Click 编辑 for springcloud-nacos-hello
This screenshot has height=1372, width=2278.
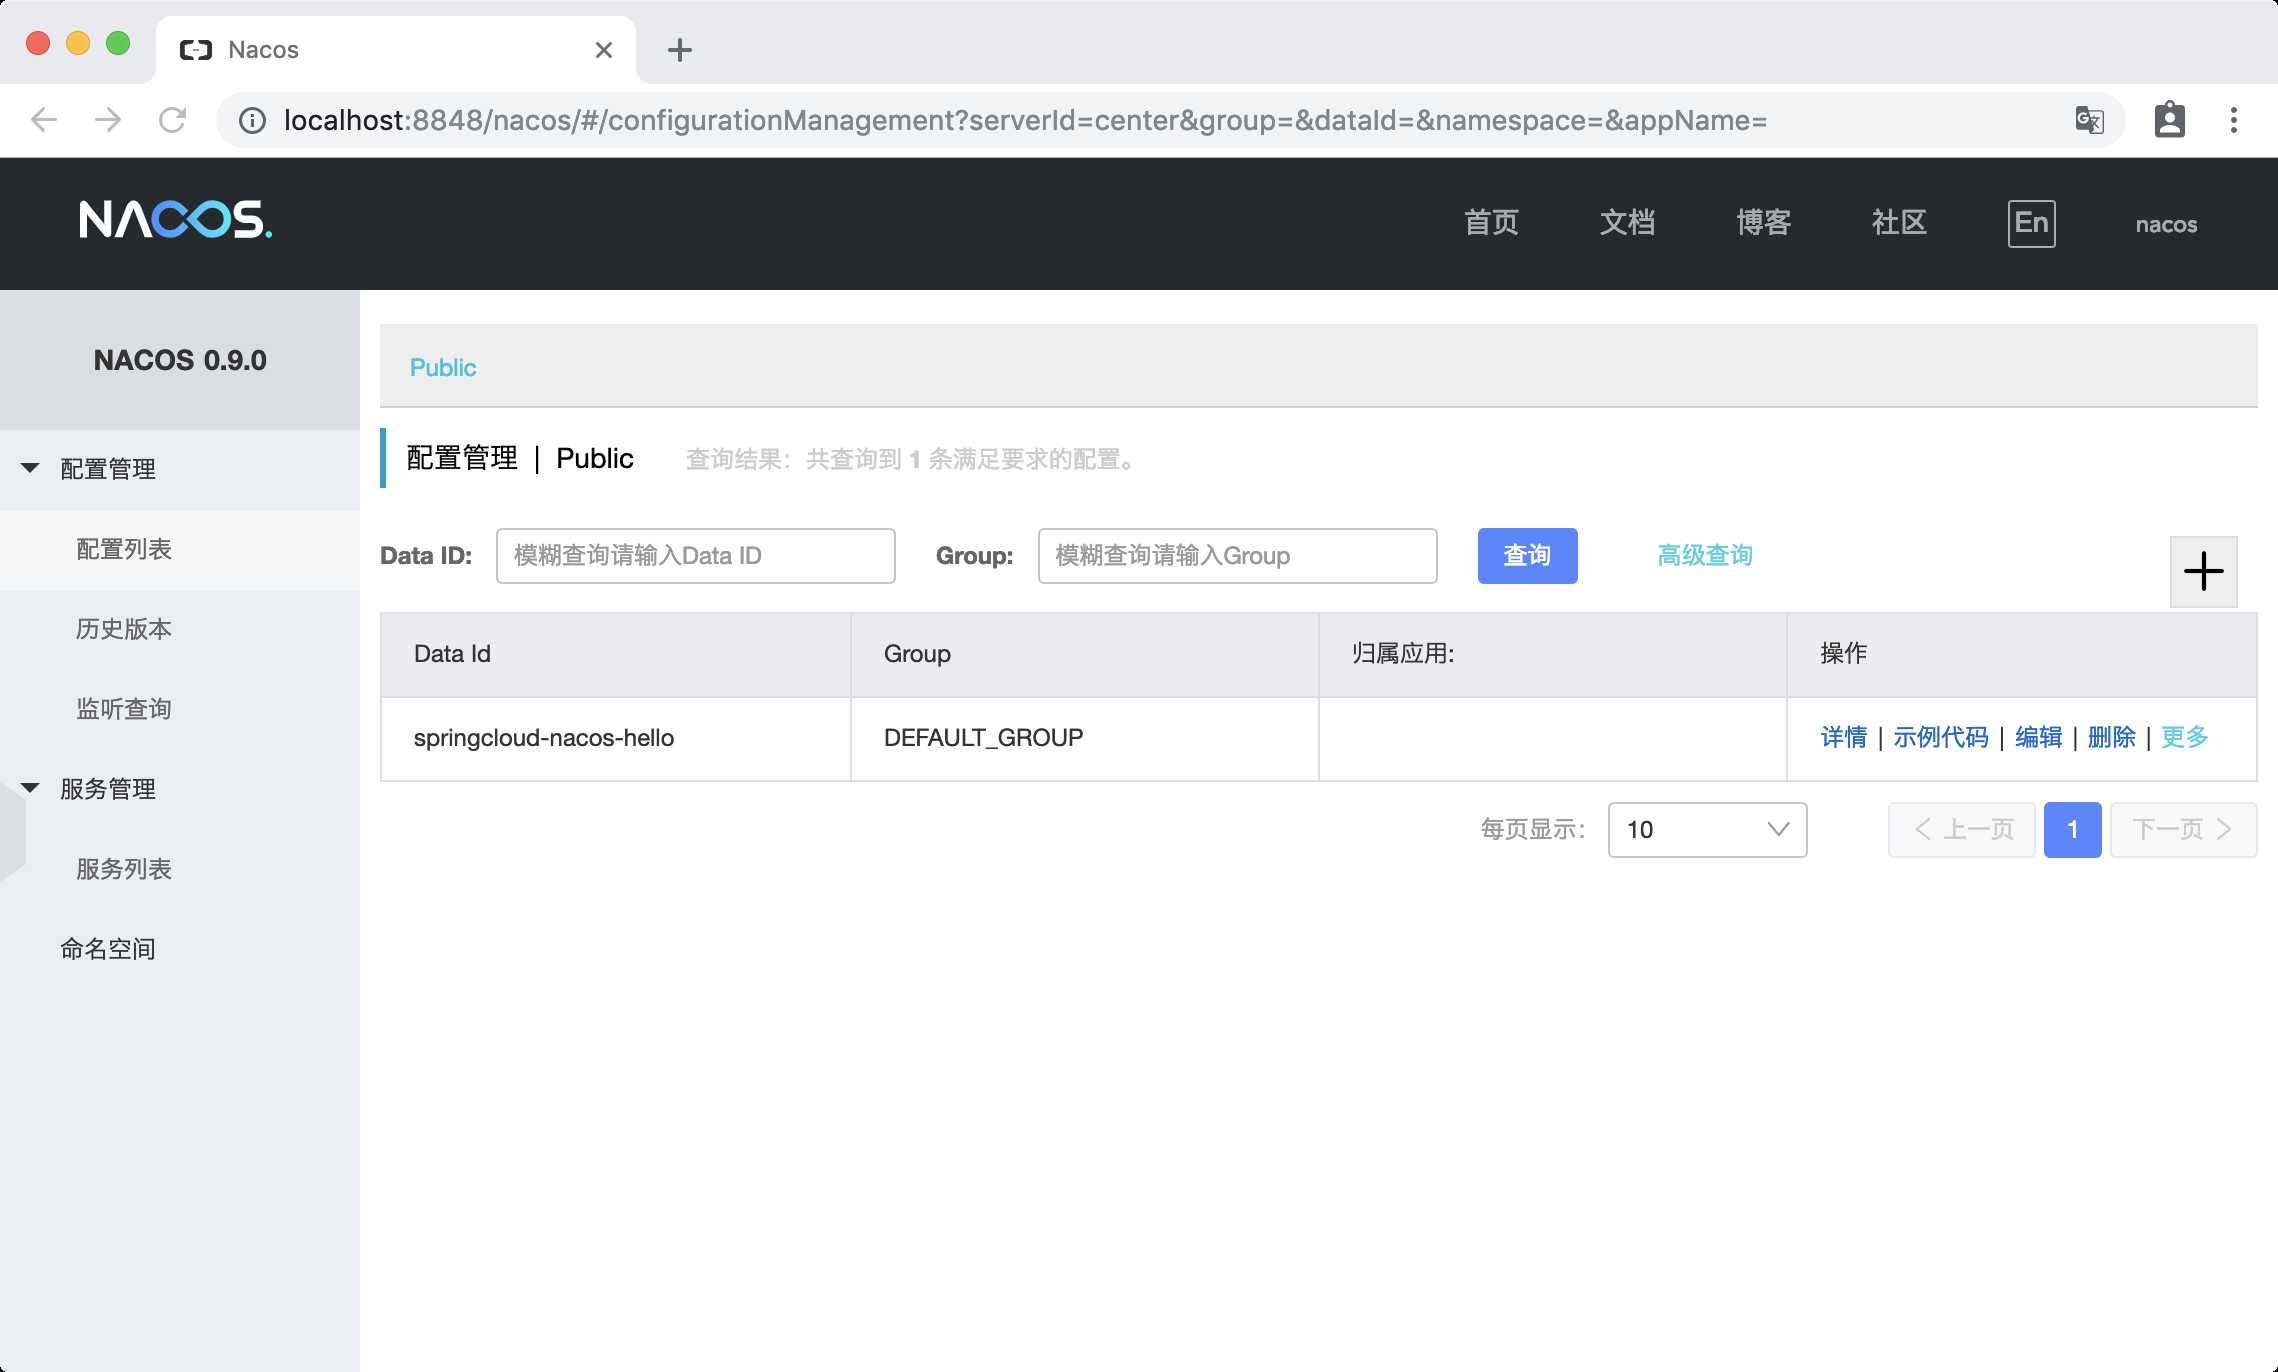coord(2038,738)
